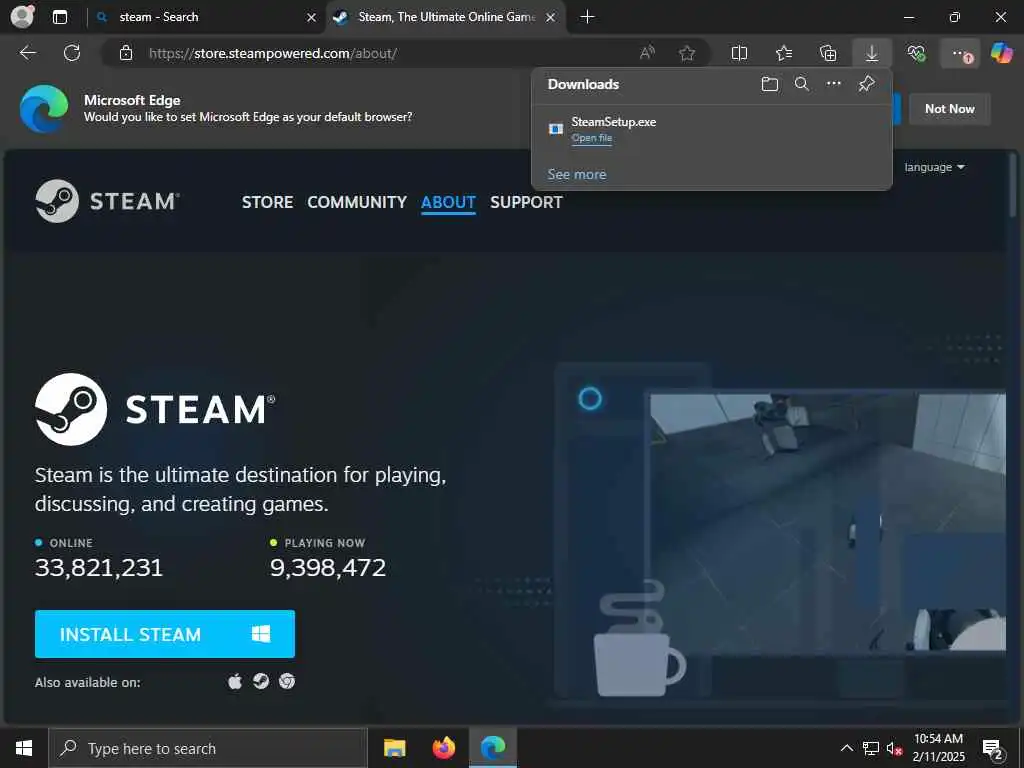Pin the Downloads panel
1024x768 pixels.
tap(867, 84)
